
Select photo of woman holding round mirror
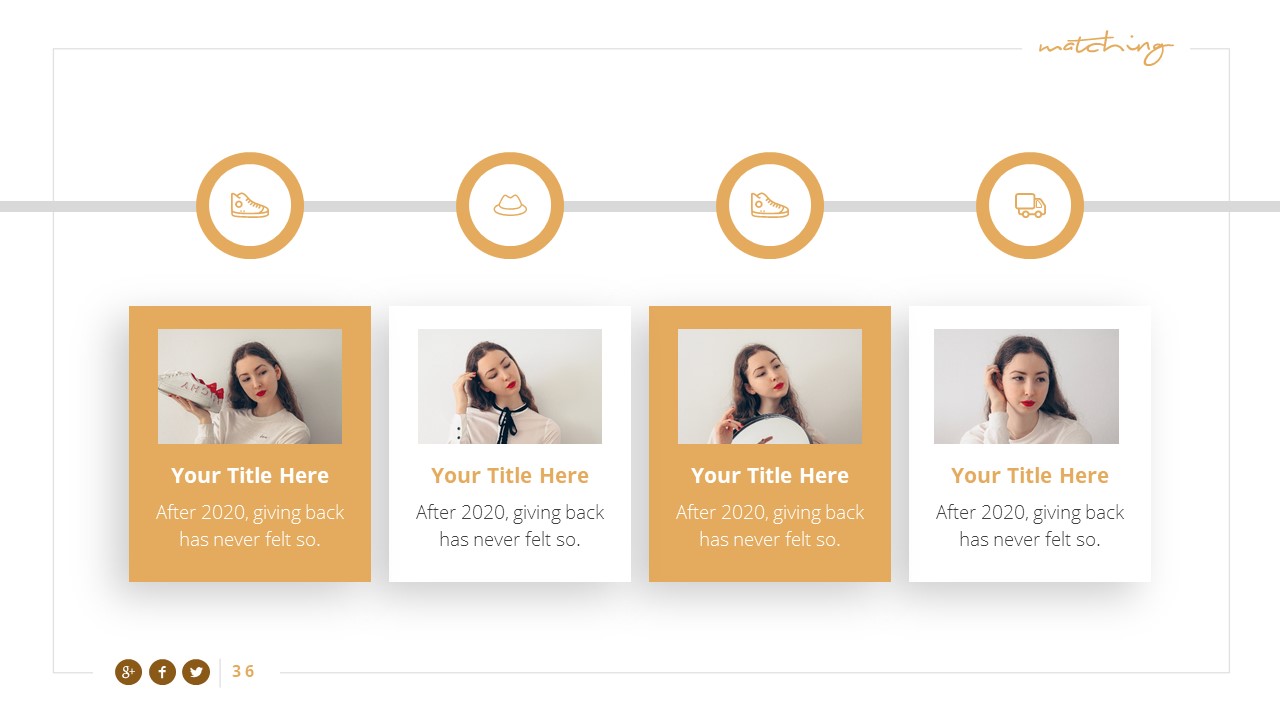[770, 386]
